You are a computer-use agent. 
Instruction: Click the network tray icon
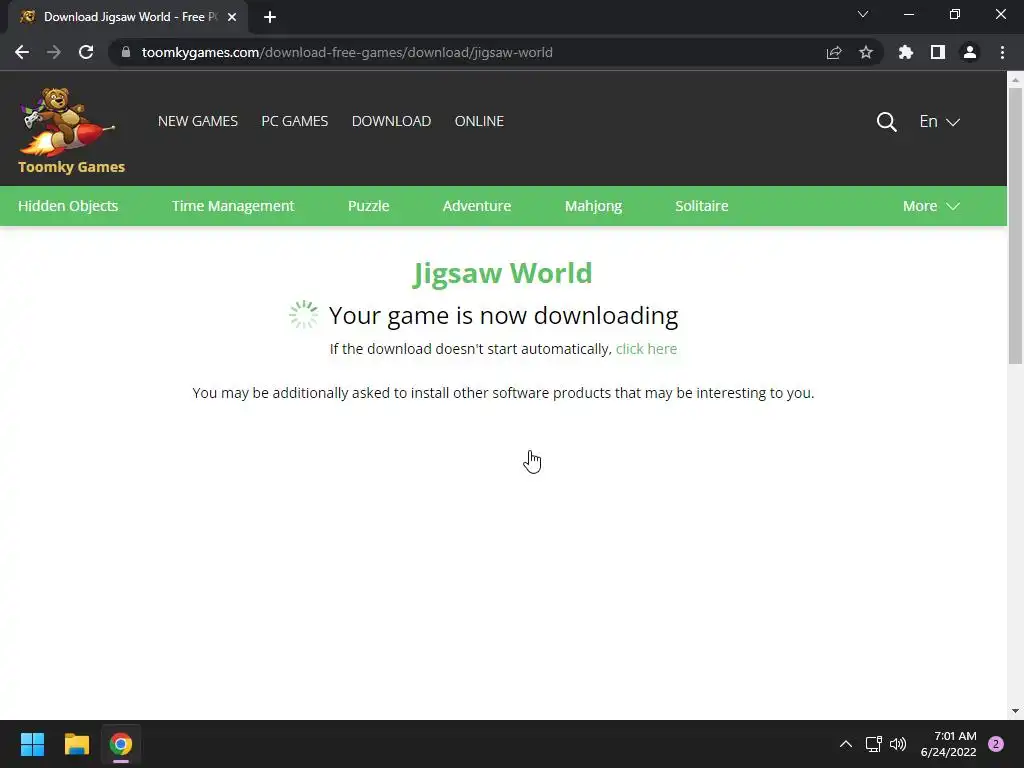[x=873, y=744]
